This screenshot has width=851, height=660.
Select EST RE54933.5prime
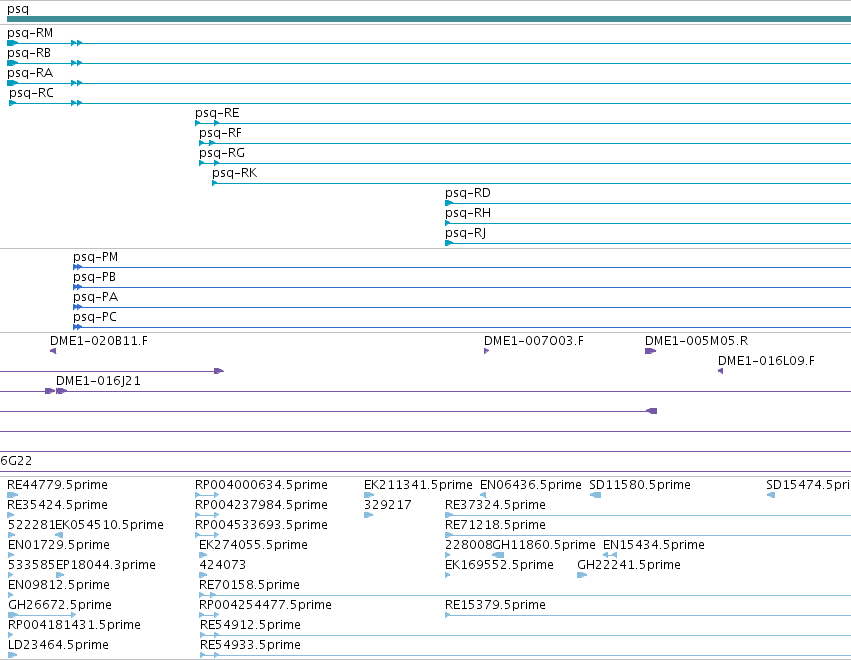pos(250,645)
